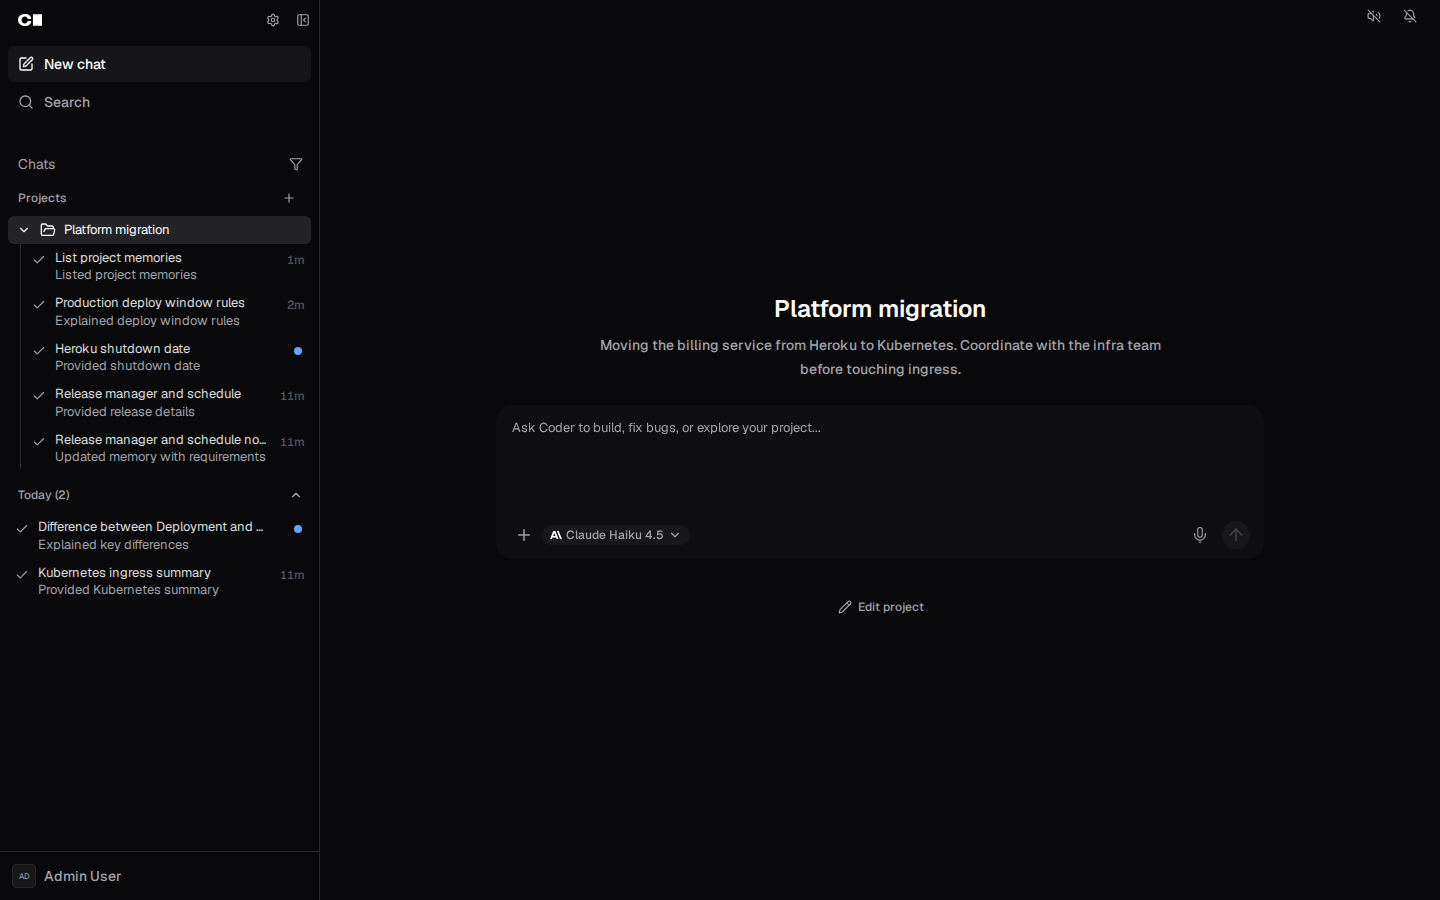
Task: Open the List project memories chat
Action: tap(167, 266)
